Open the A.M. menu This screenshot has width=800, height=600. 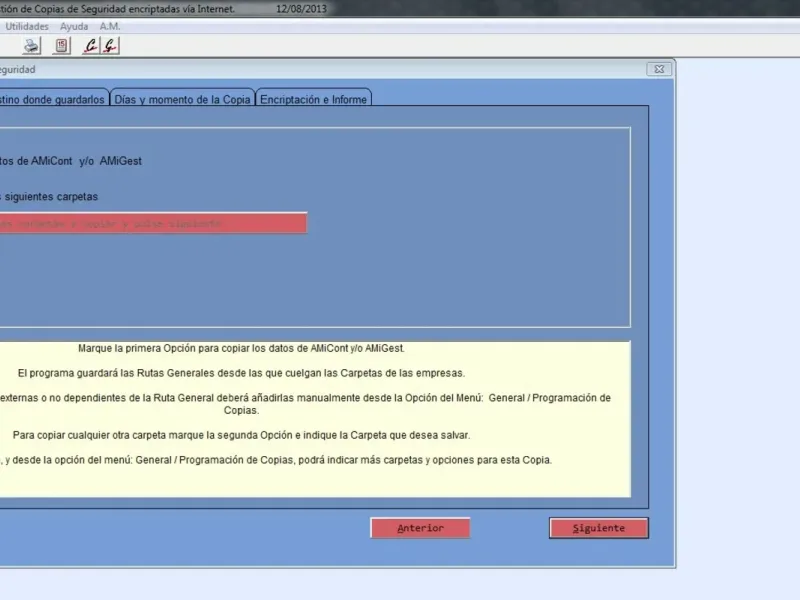[x=110, y=26]
